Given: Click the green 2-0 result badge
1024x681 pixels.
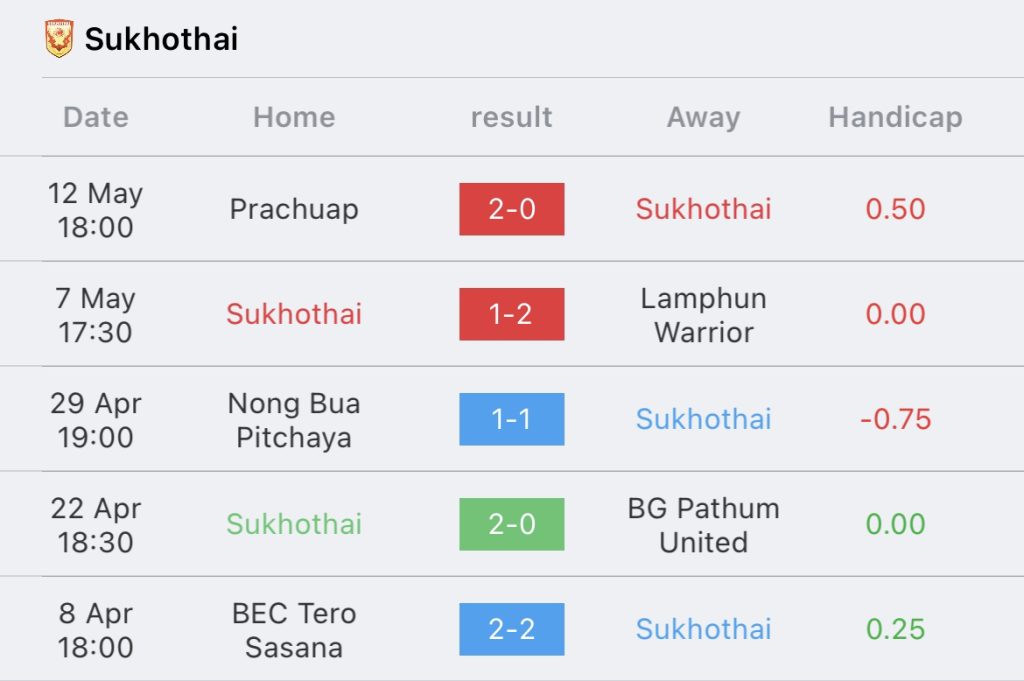Looking at the screenshot, I should [x=511, y=524].
